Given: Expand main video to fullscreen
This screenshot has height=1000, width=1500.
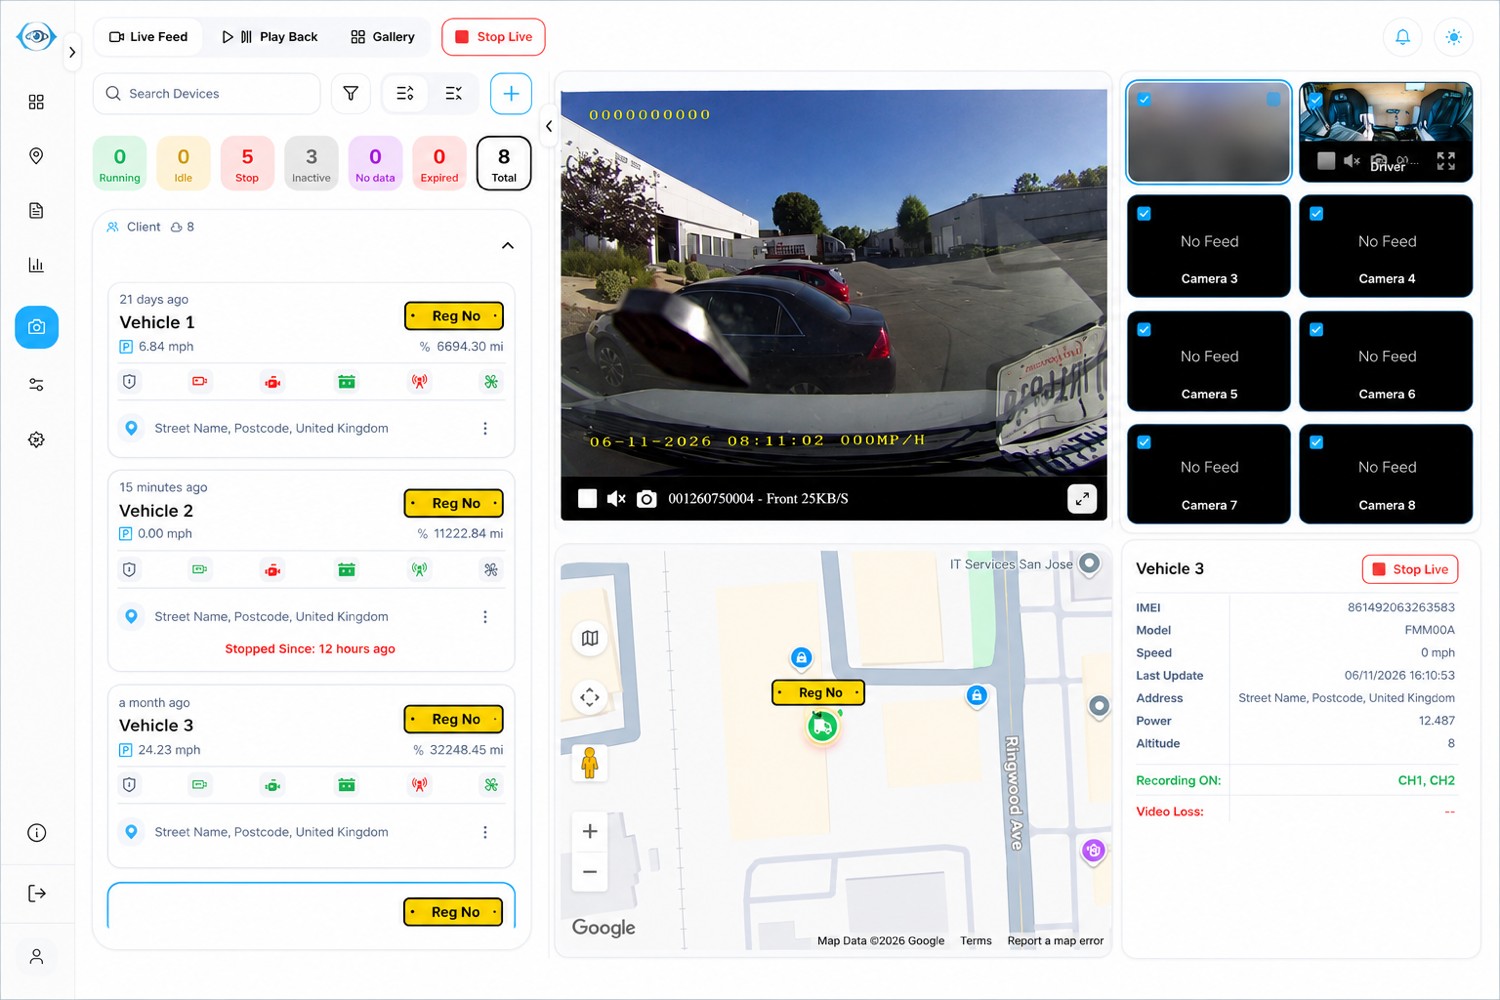Looking at the screenshot, I should coord(1083,498).
